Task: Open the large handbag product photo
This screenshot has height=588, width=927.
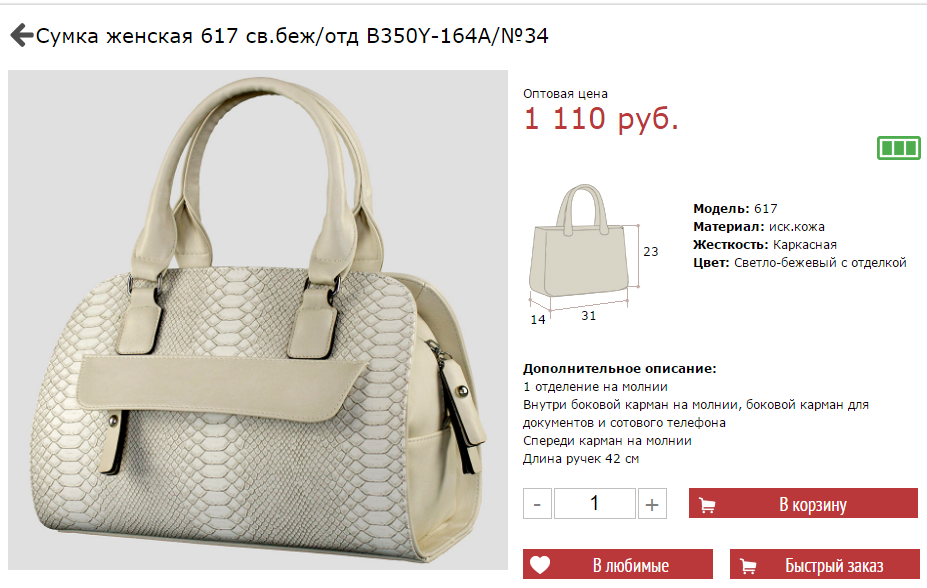Action: (258, 320)
